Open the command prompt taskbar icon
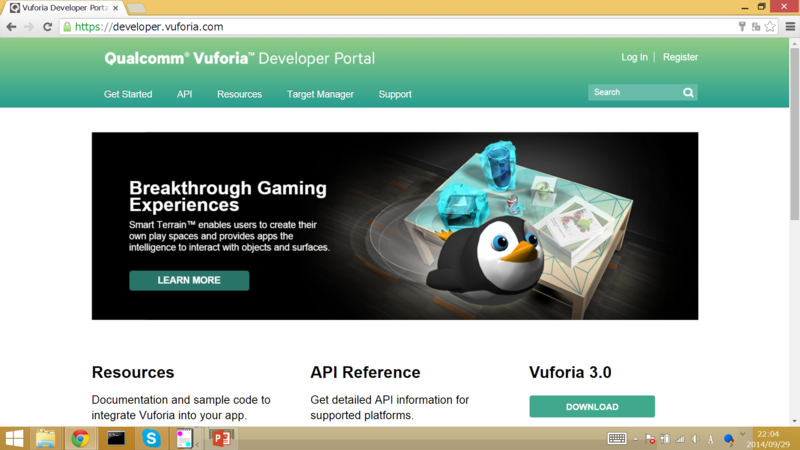This screenshot has width=800, height=450. tap(116, 438)
